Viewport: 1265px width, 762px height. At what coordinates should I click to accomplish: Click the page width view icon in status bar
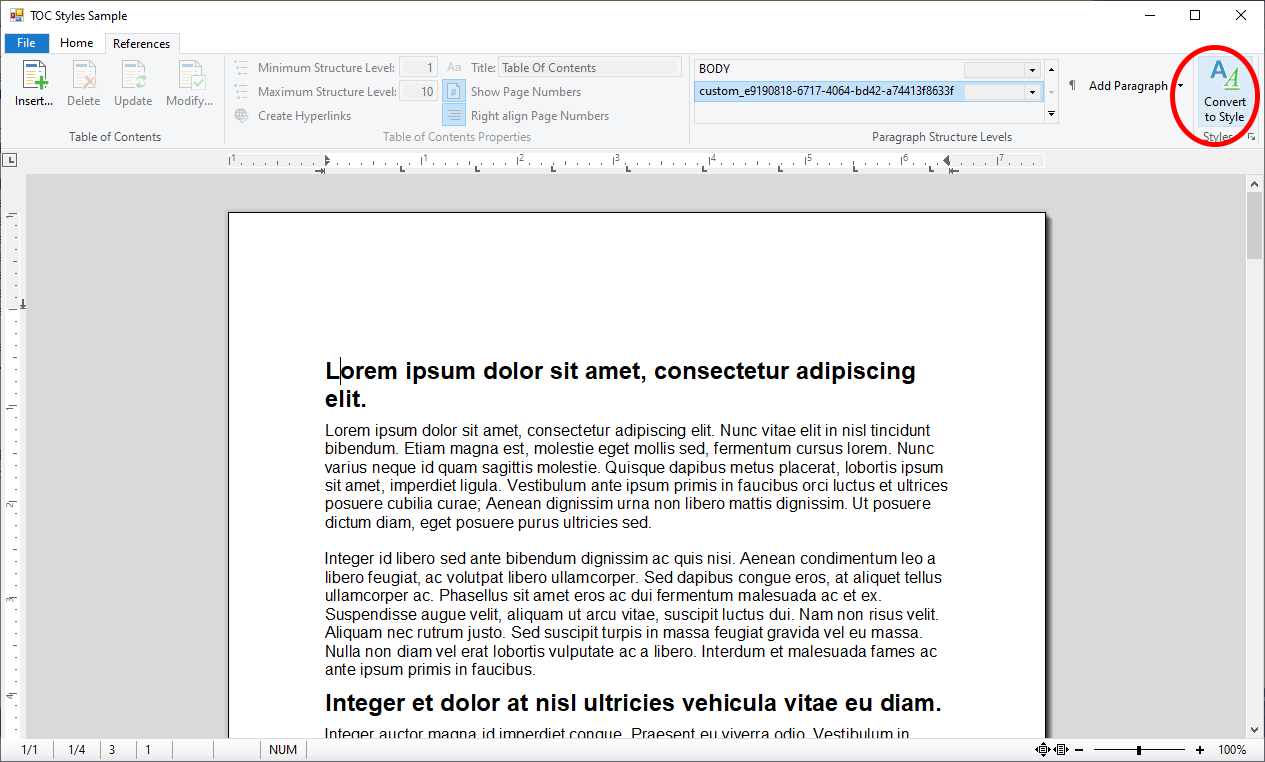[1061, 750]
